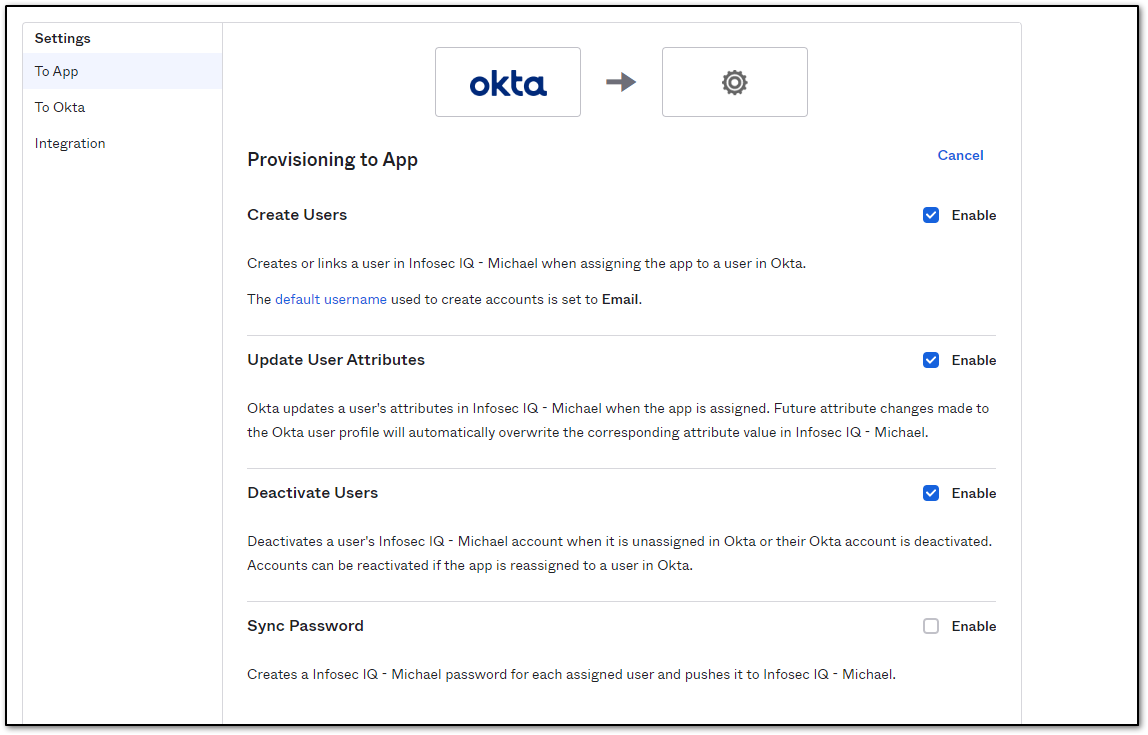The height and width of the screenshot is (735, 1148).
Task: Click the Cancel link
Action: click(960, 155)
